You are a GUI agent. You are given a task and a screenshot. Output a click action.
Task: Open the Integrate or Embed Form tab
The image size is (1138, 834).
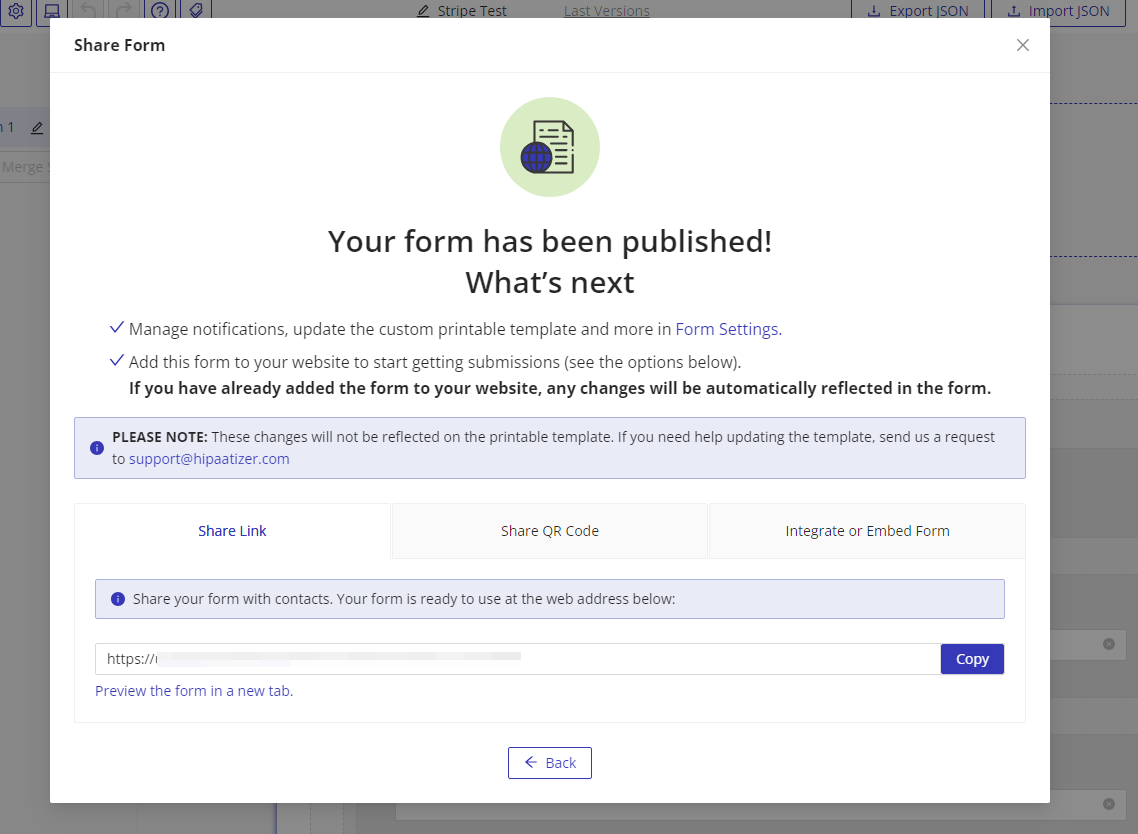click(x=867, y=531)
